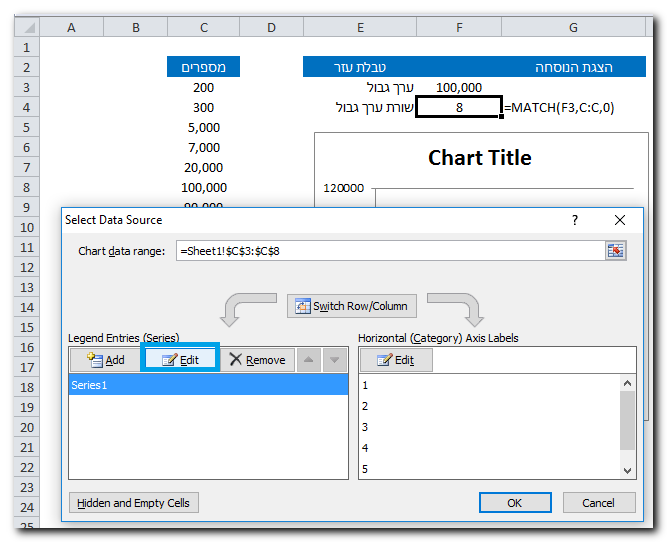667x542 pixels.
Task: Cancel the Select Data Source dialog
Action: [599, 503]
